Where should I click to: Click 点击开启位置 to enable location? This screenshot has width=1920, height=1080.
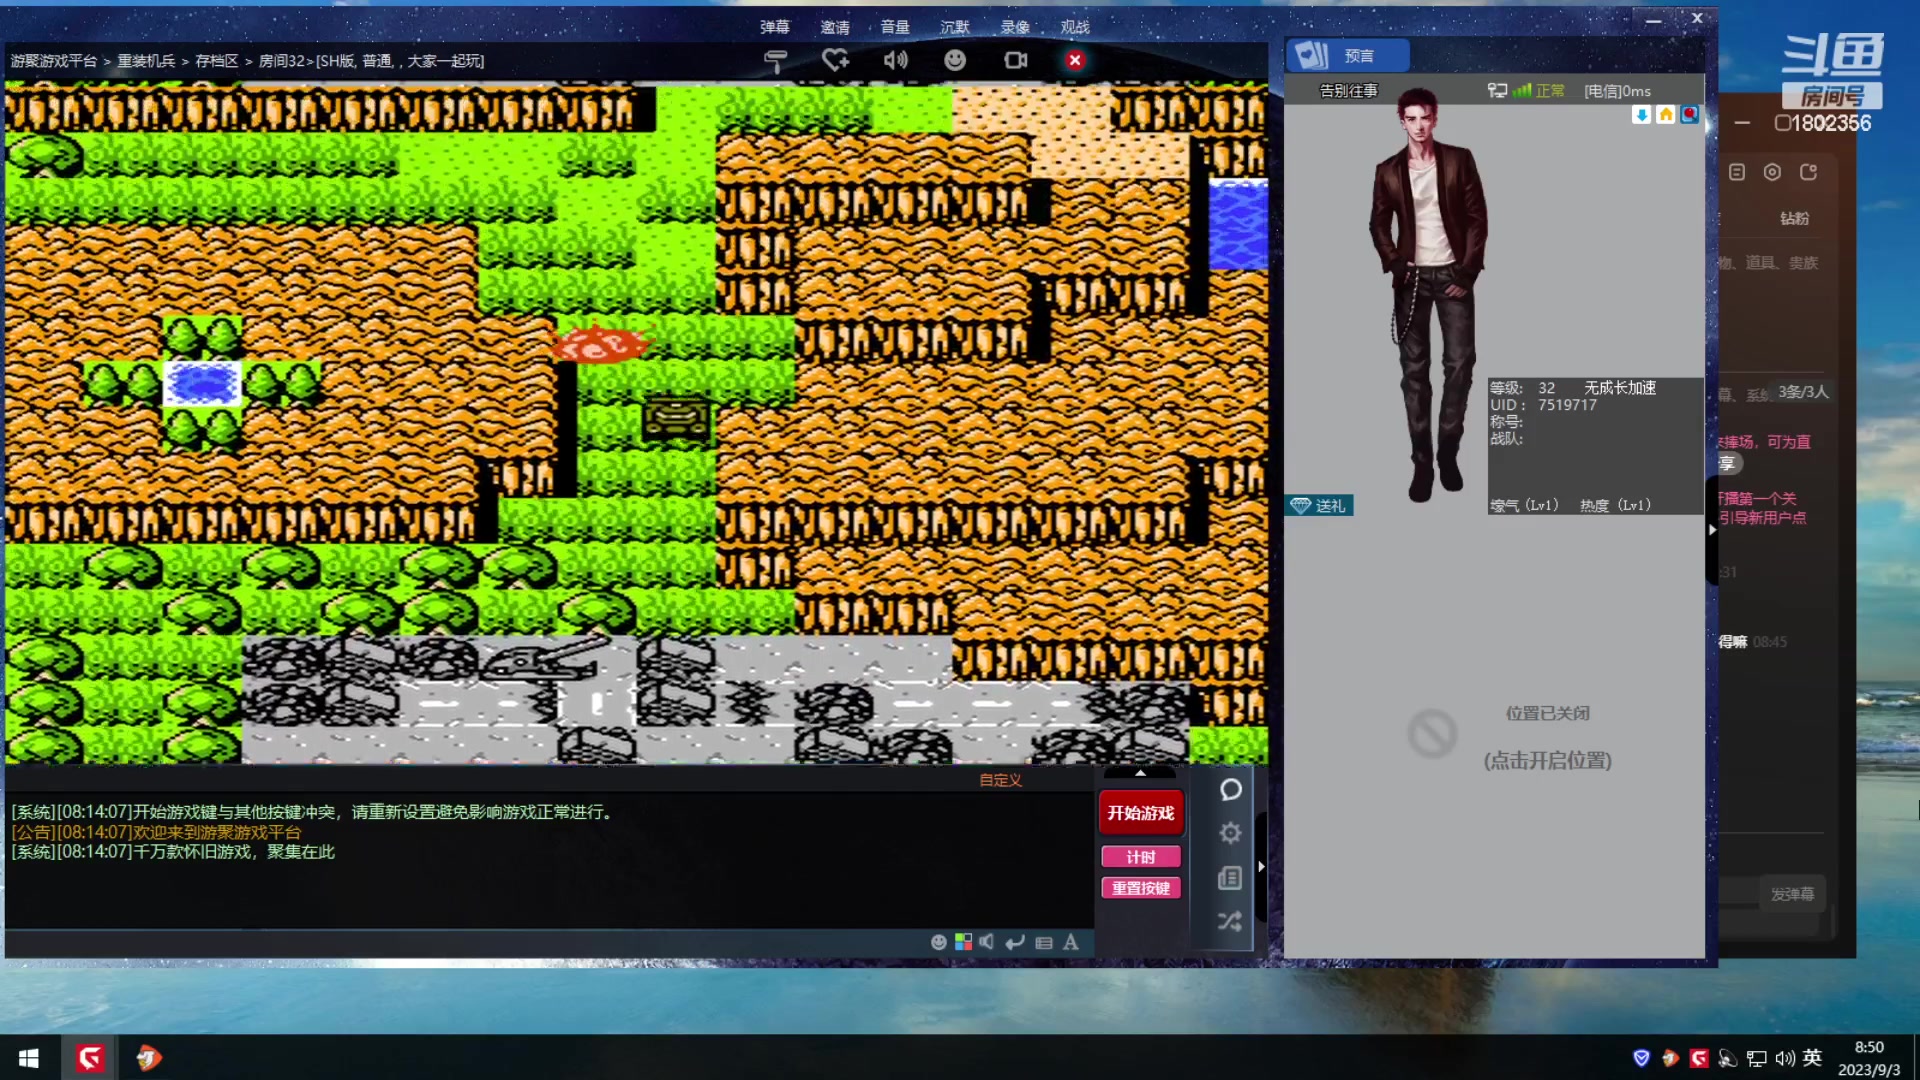(x=1547, y=761)
